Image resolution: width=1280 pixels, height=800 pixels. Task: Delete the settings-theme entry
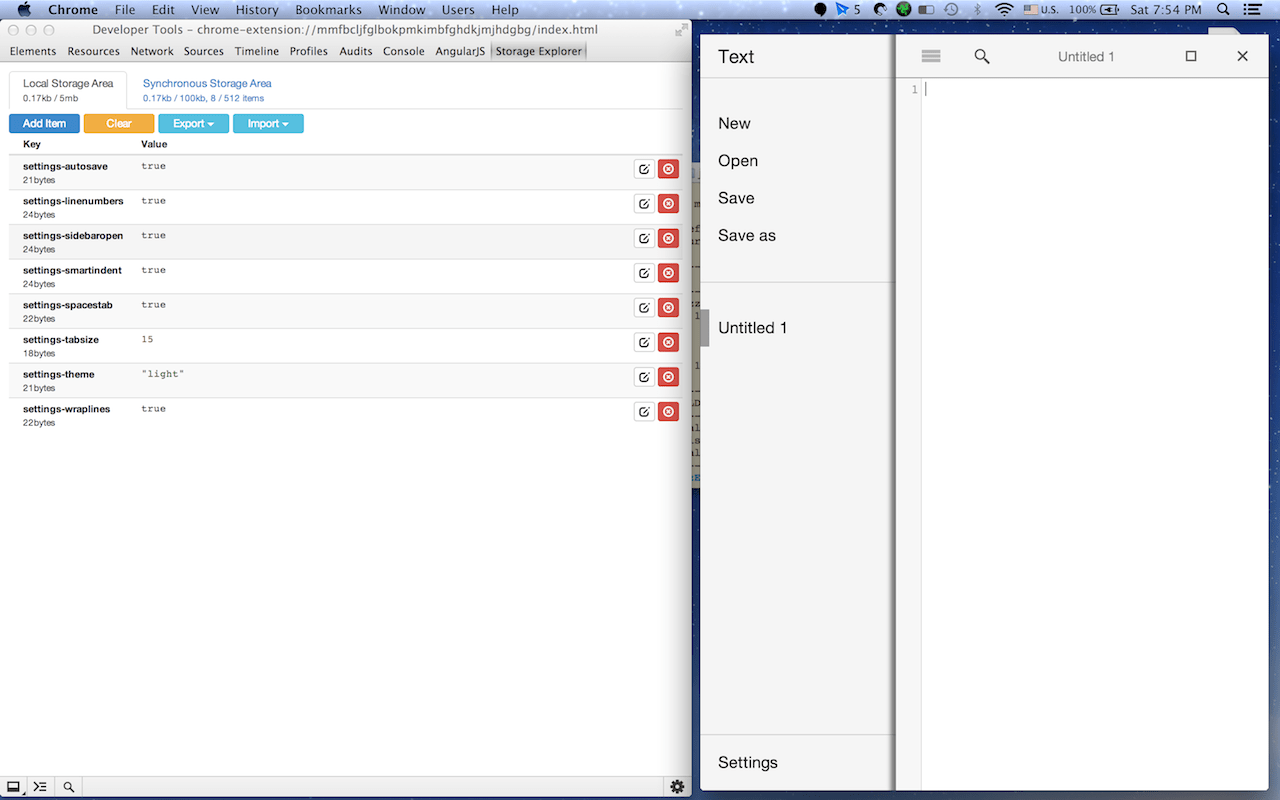click(x=667, y=377)
